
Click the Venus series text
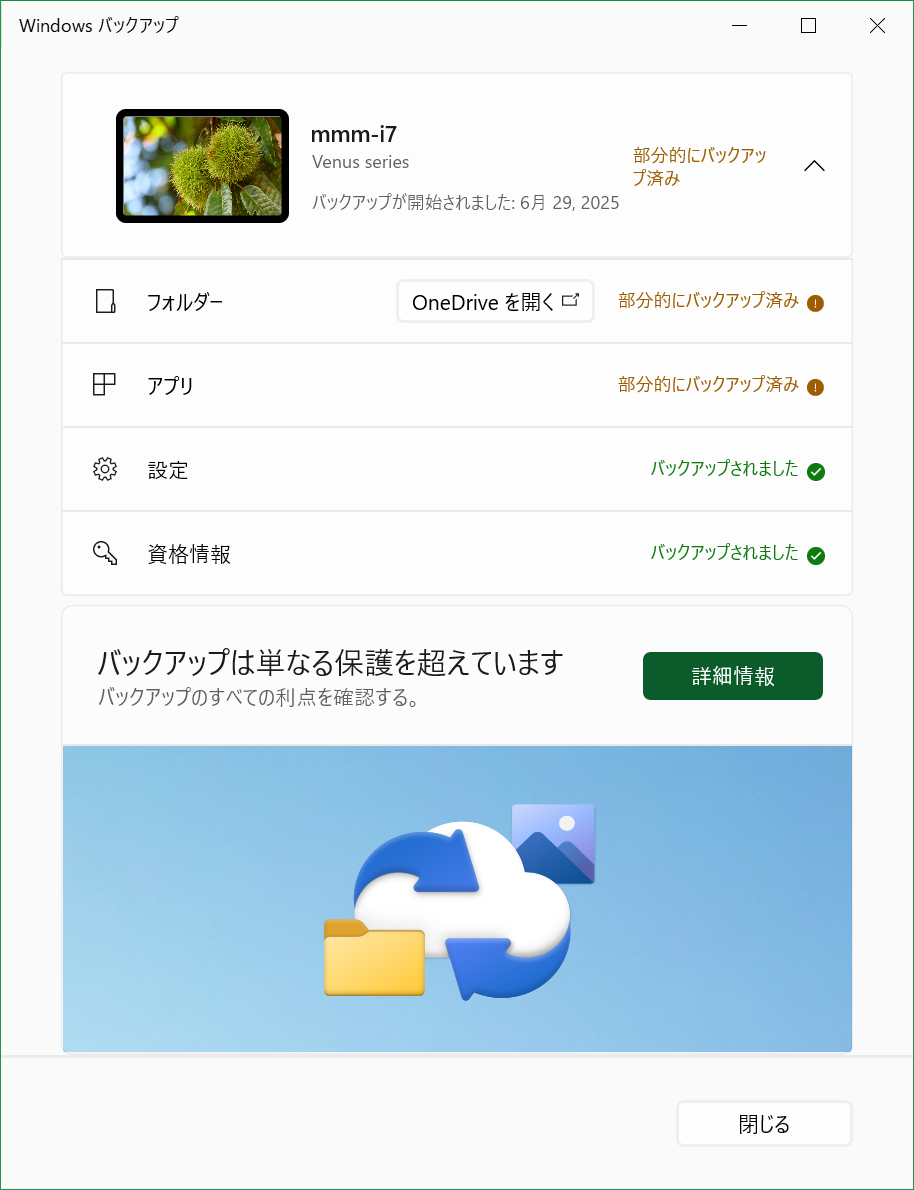[361, 162]
